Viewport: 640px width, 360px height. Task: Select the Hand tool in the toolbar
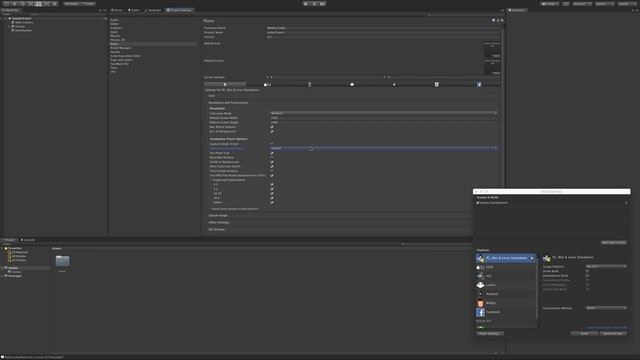[7, 4]
